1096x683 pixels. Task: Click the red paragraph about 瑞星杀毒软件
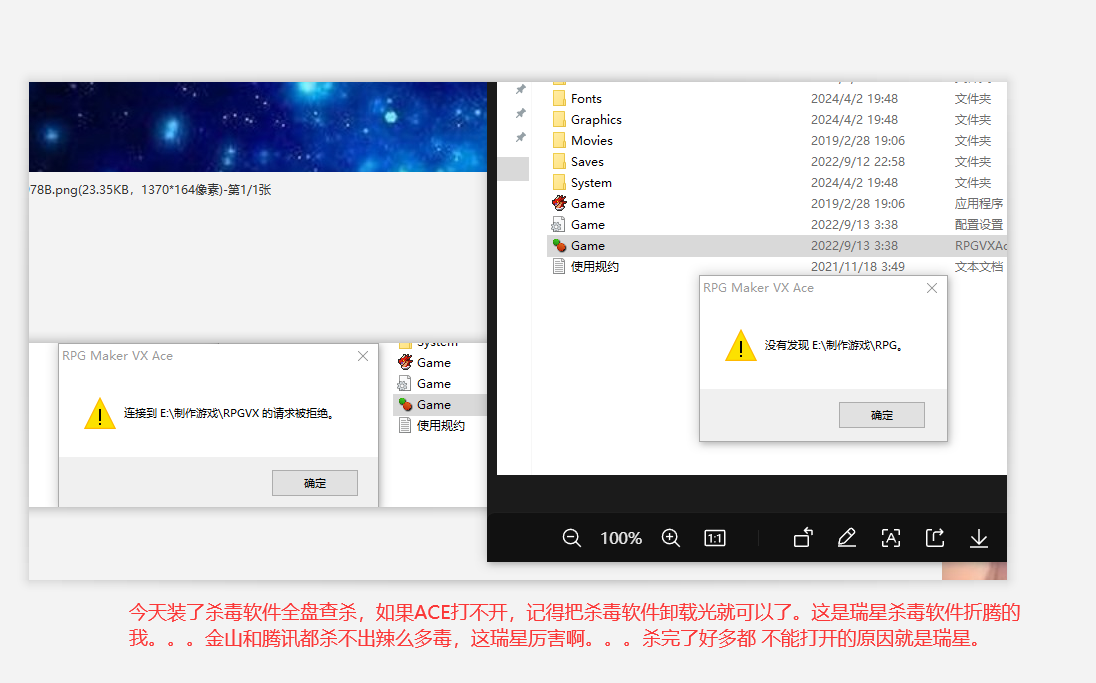[x=574, y=625]
